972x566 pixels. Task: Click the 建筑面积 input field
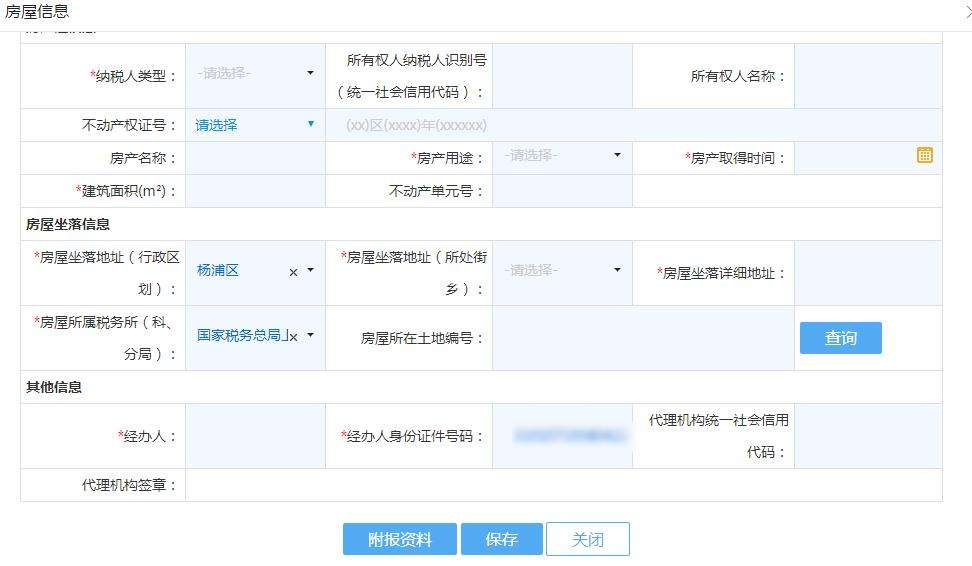coord(255,191)
